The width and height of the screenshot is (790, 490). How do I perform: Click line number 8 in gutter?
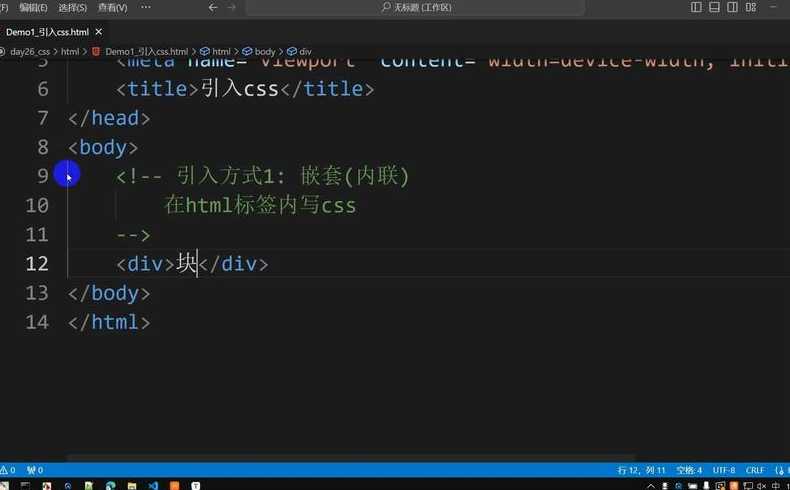43,148
